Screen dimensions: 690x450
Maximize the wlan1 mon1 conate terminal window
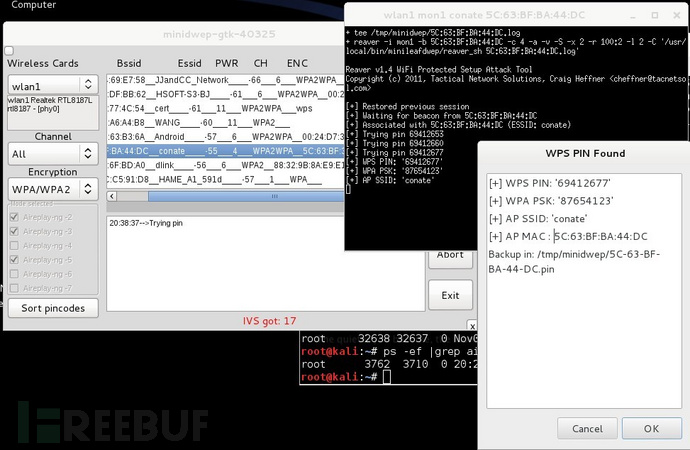(x=655, y=15)
